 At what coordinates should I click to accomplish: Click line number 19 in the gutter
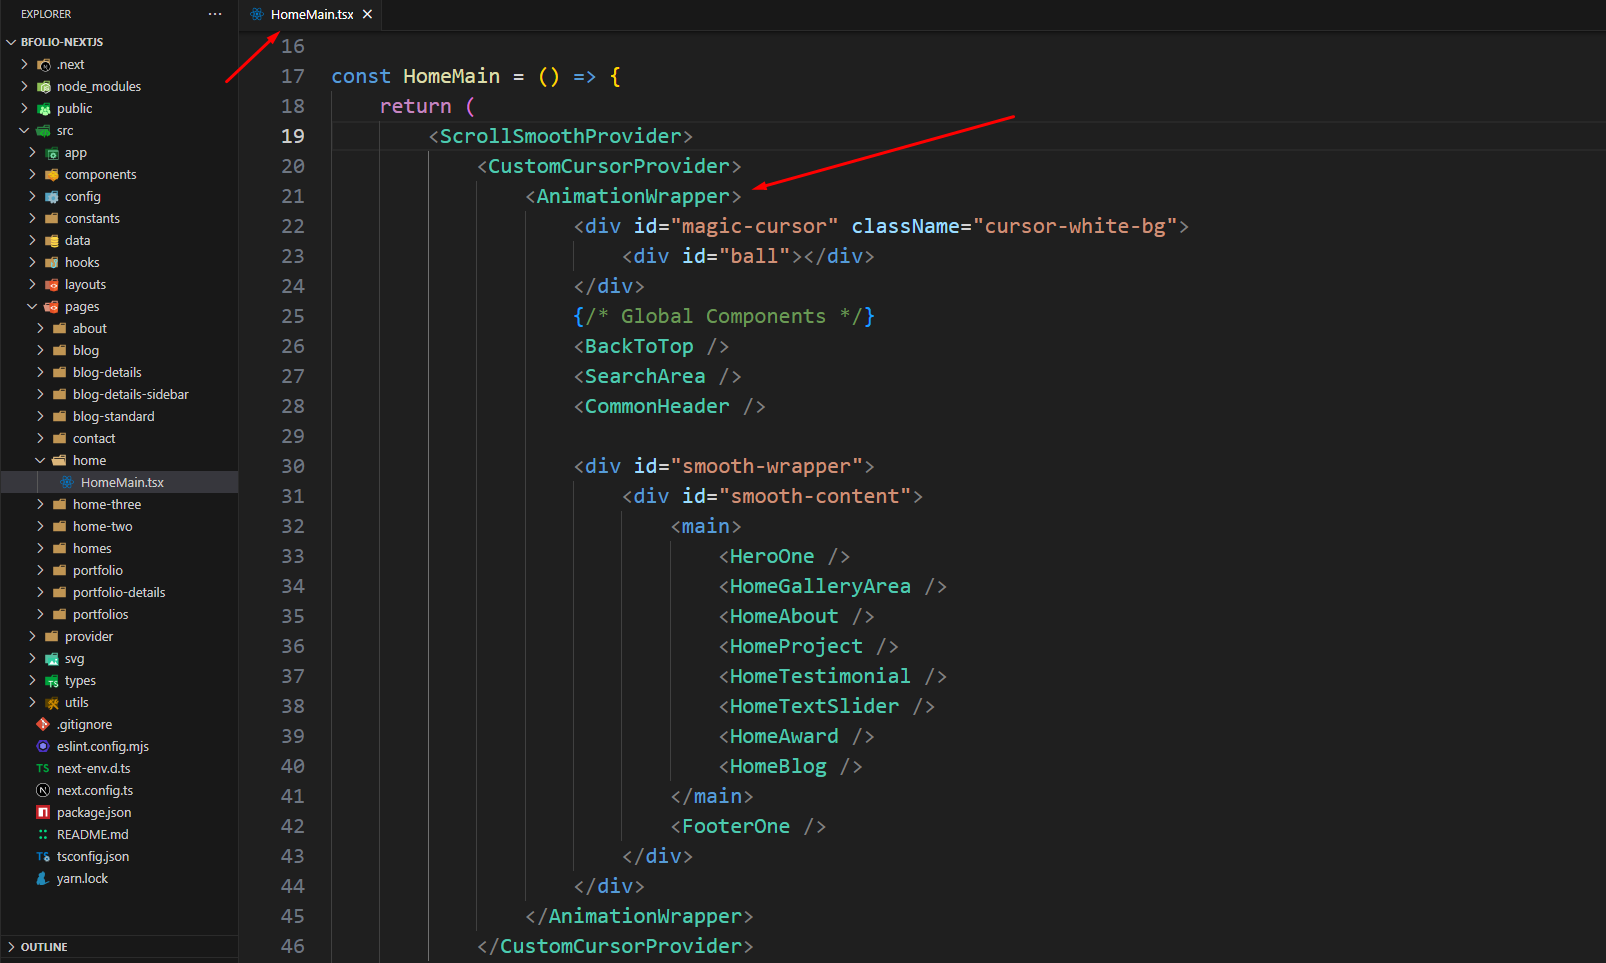tap(292, 136)
